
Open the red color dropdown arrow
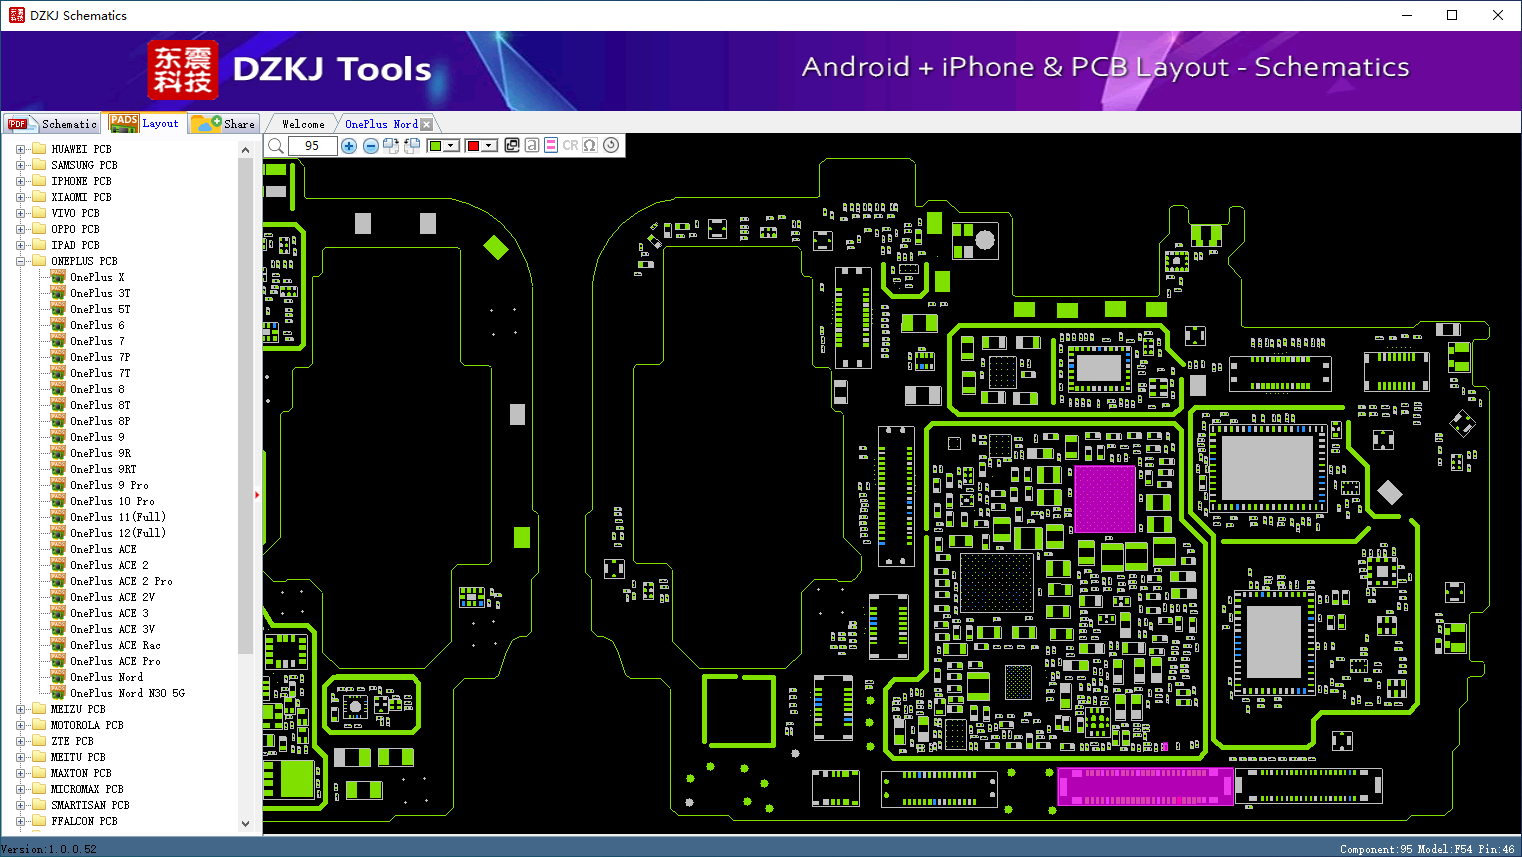490,146
